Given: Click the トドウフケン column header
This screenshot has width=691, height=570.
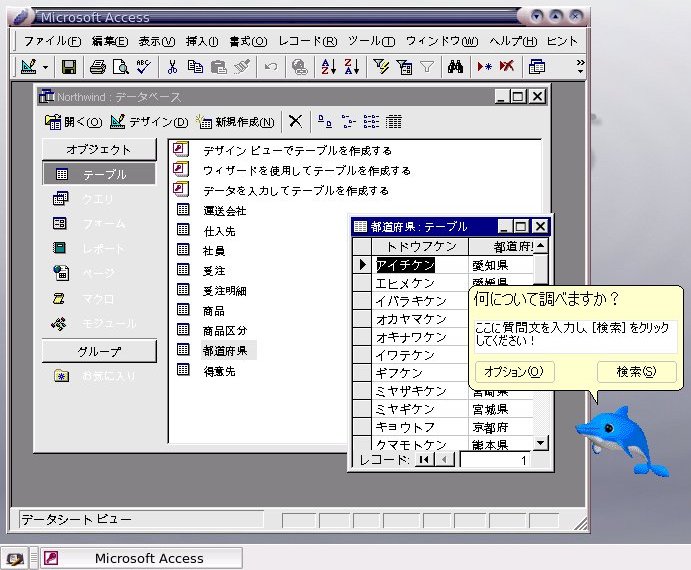Looking at the screenshot, I should (x=420, y=246).
